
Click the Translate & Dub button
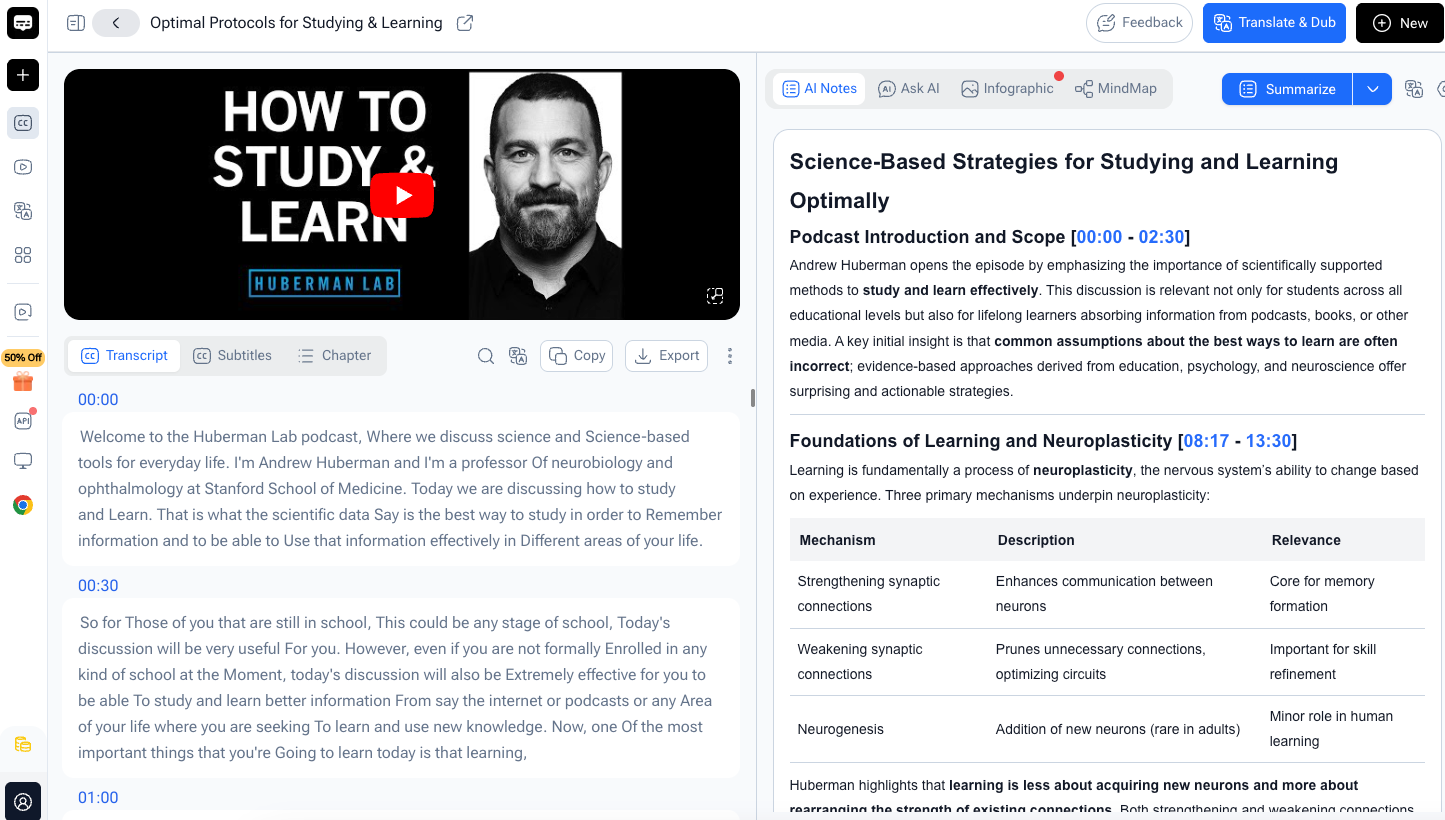point(1274,23)
